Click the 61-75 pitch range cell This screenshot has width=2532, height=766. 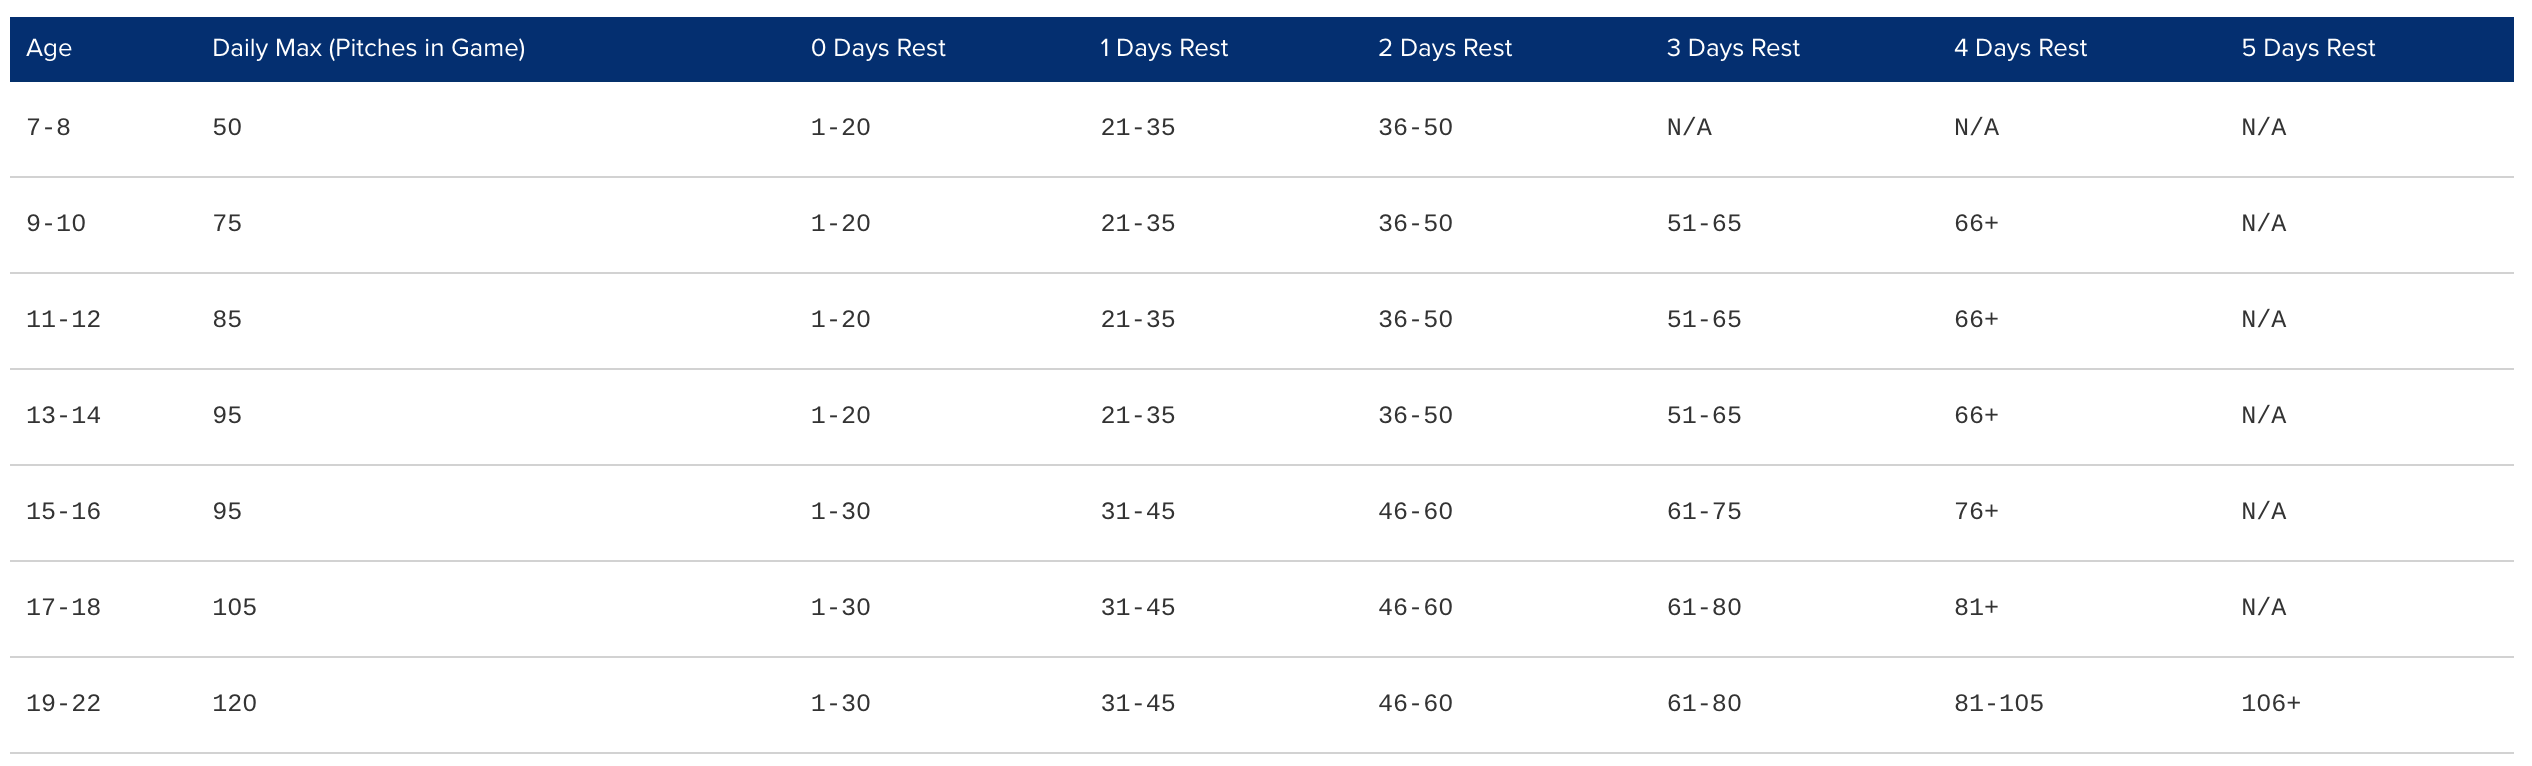coord(1703,511)
